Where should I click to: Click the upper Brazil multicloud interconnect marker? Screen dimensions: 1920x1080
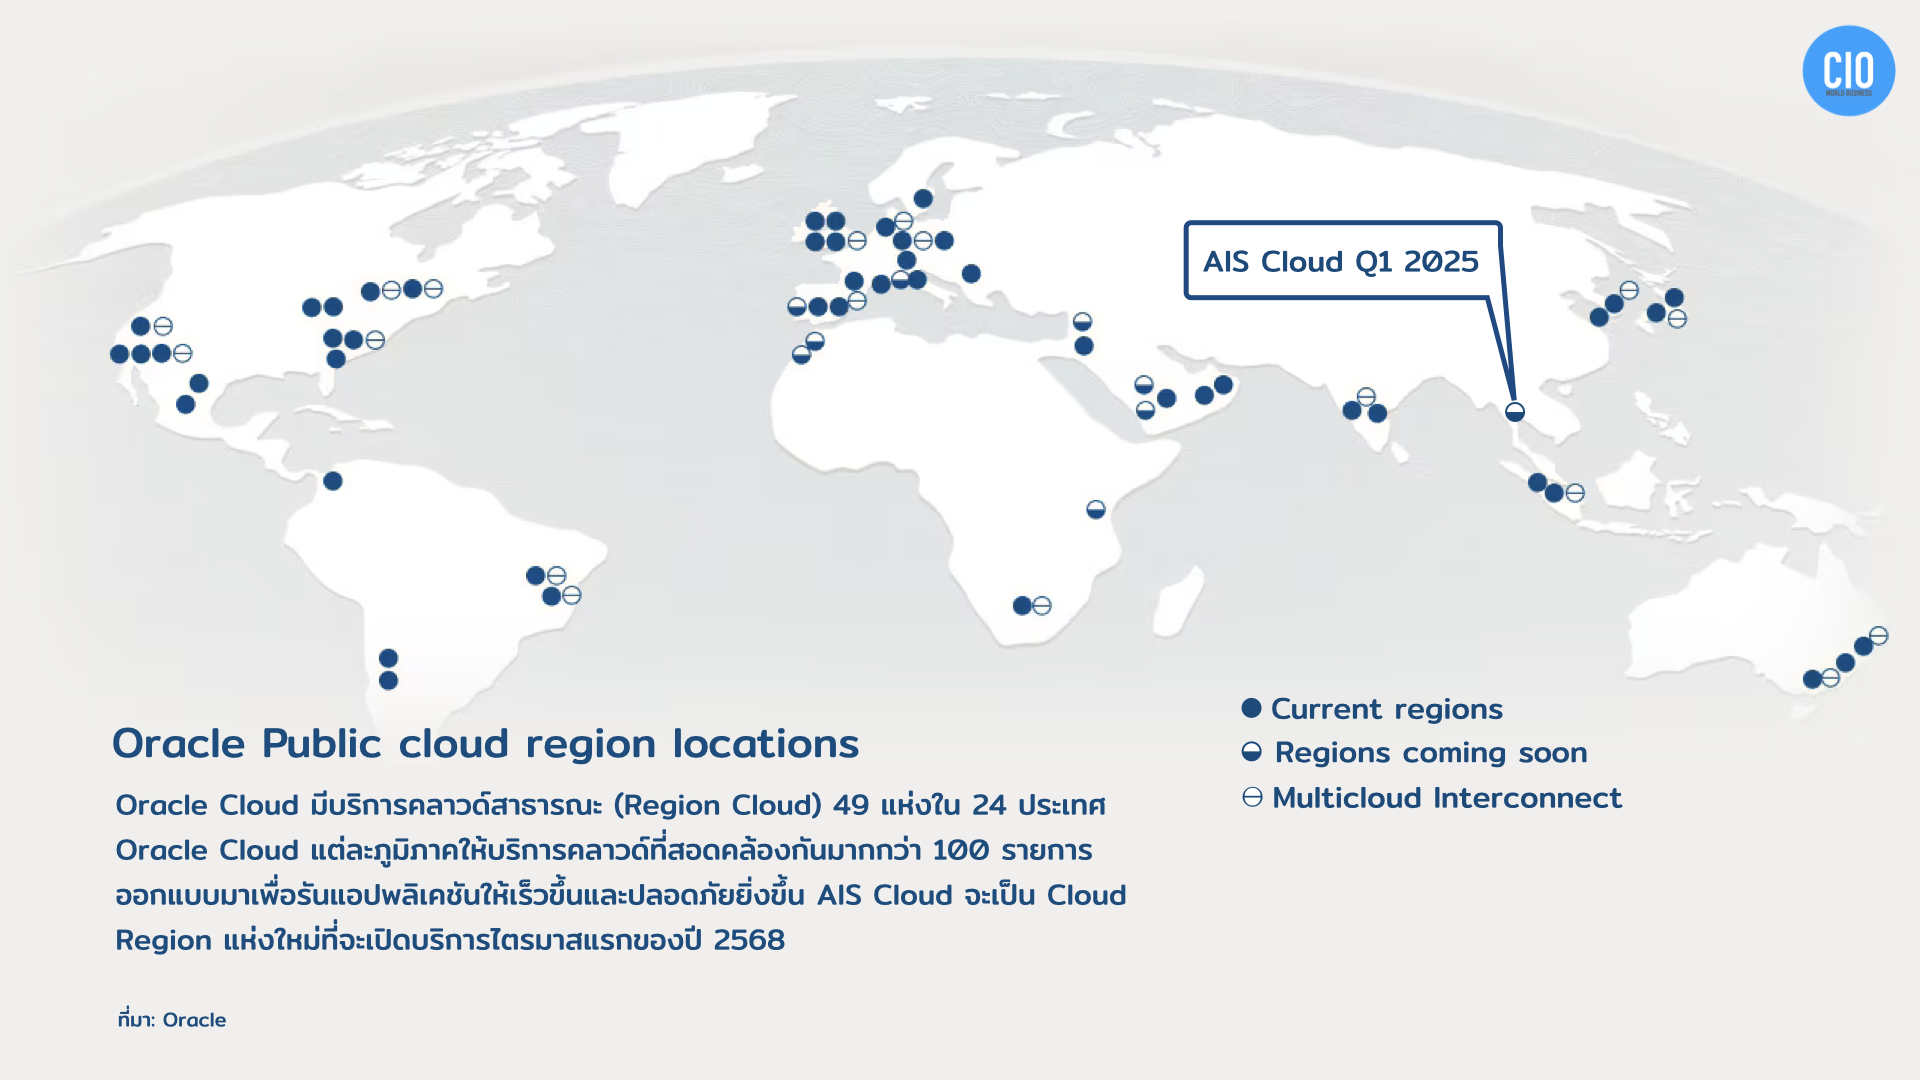pyautogui.click(x=557, y=575)
